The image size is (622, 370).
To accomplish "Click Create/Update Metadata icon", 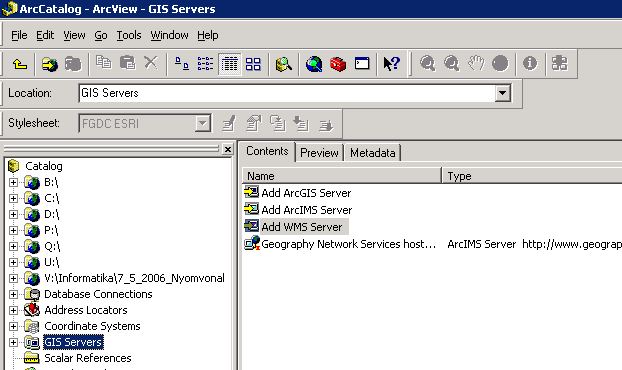I will (x=277, y=123).
